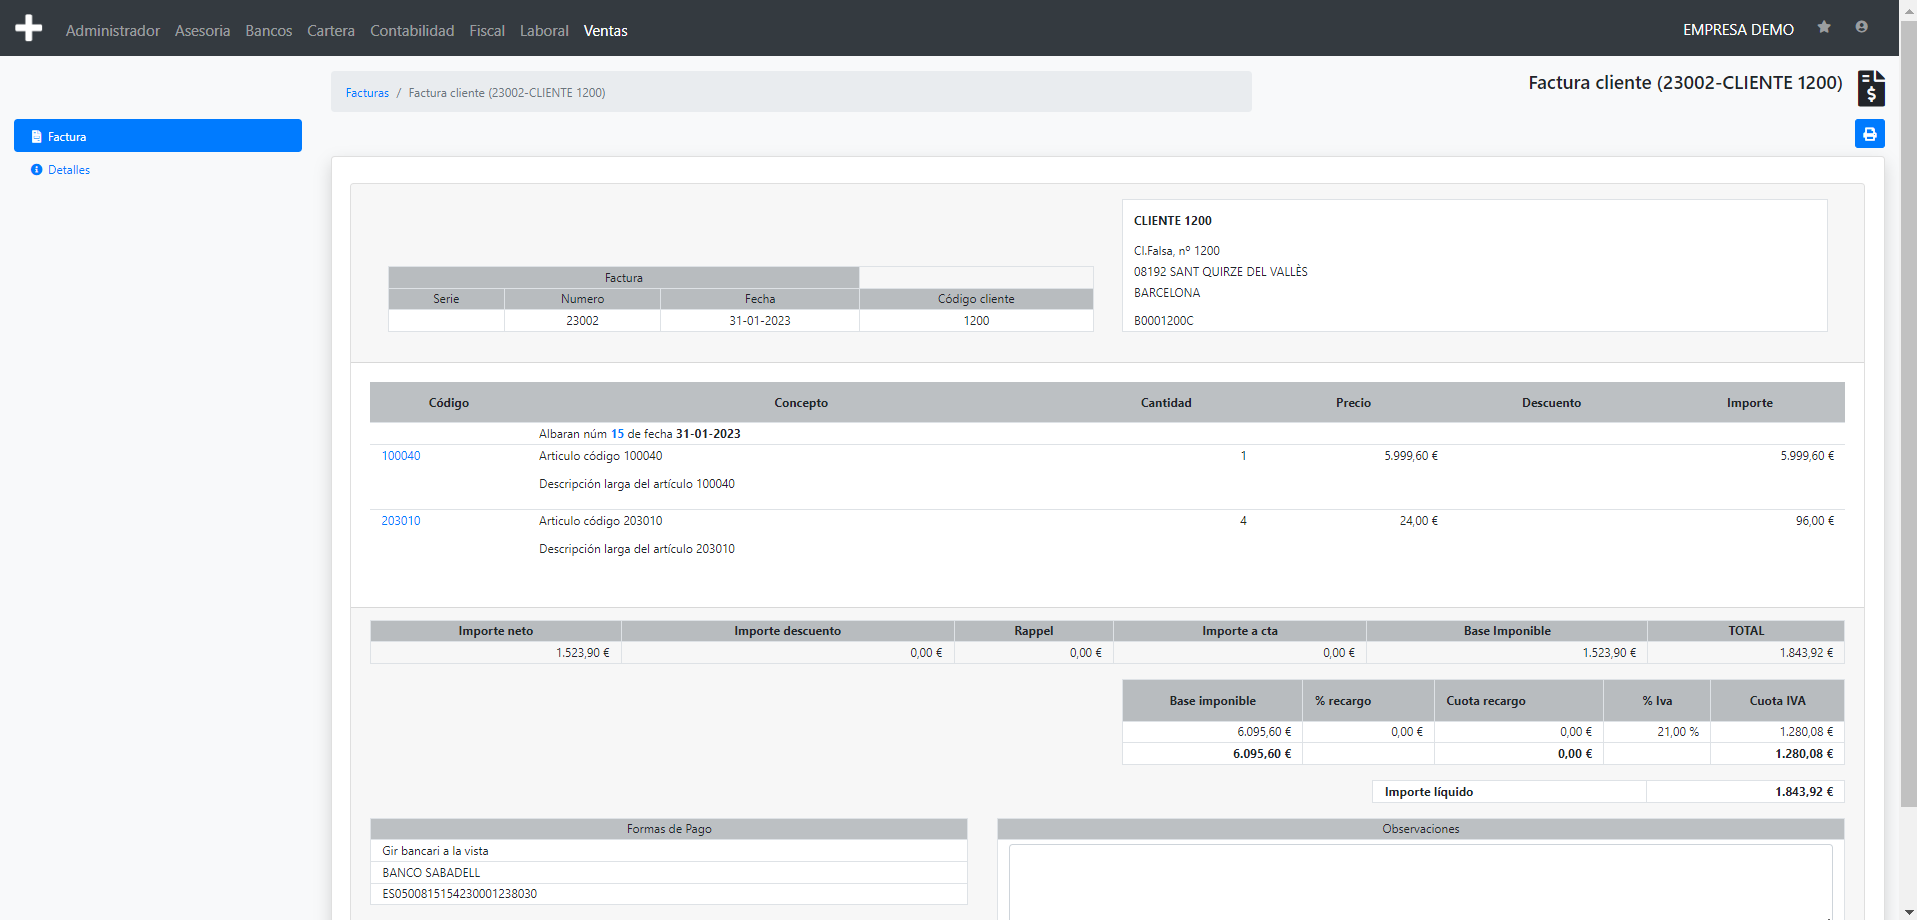Viewport: 1917px width, 920px height.
Task: Click Descripción larga del artículo 203010
Action: click(637, 549)
